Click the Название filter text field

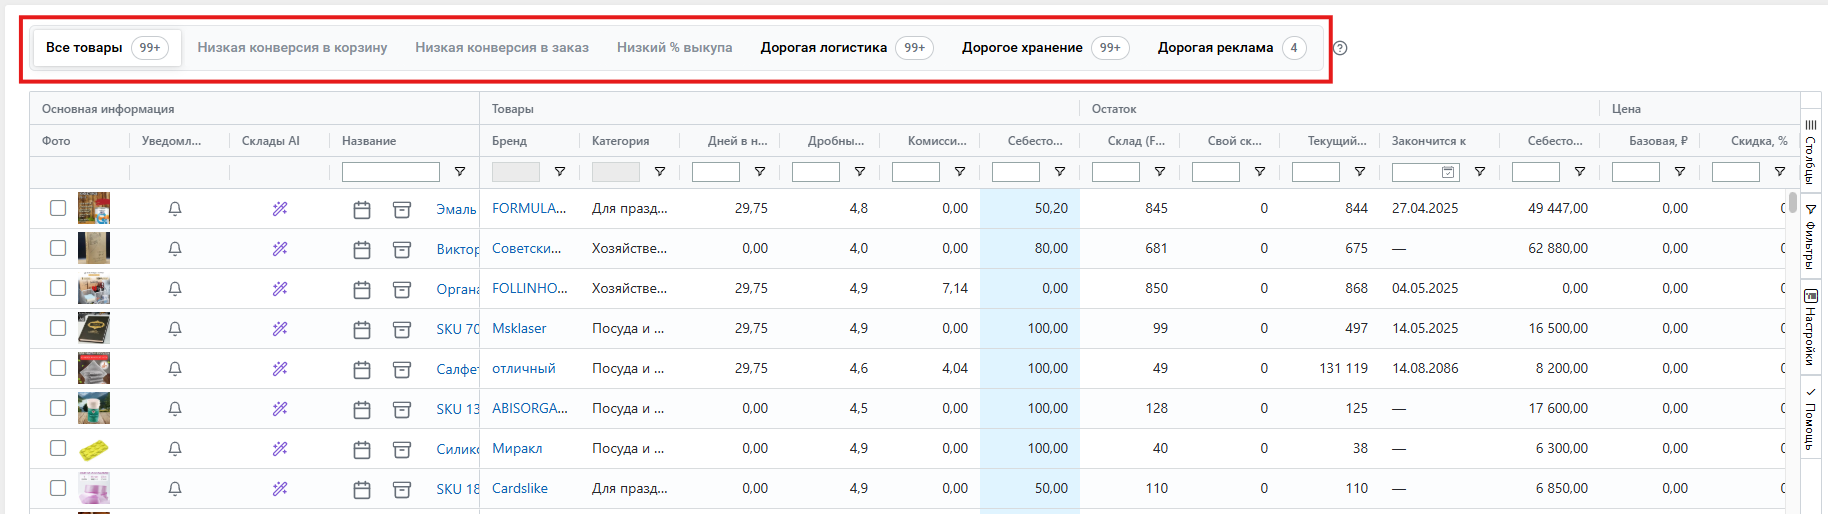(x=390, y=172)
